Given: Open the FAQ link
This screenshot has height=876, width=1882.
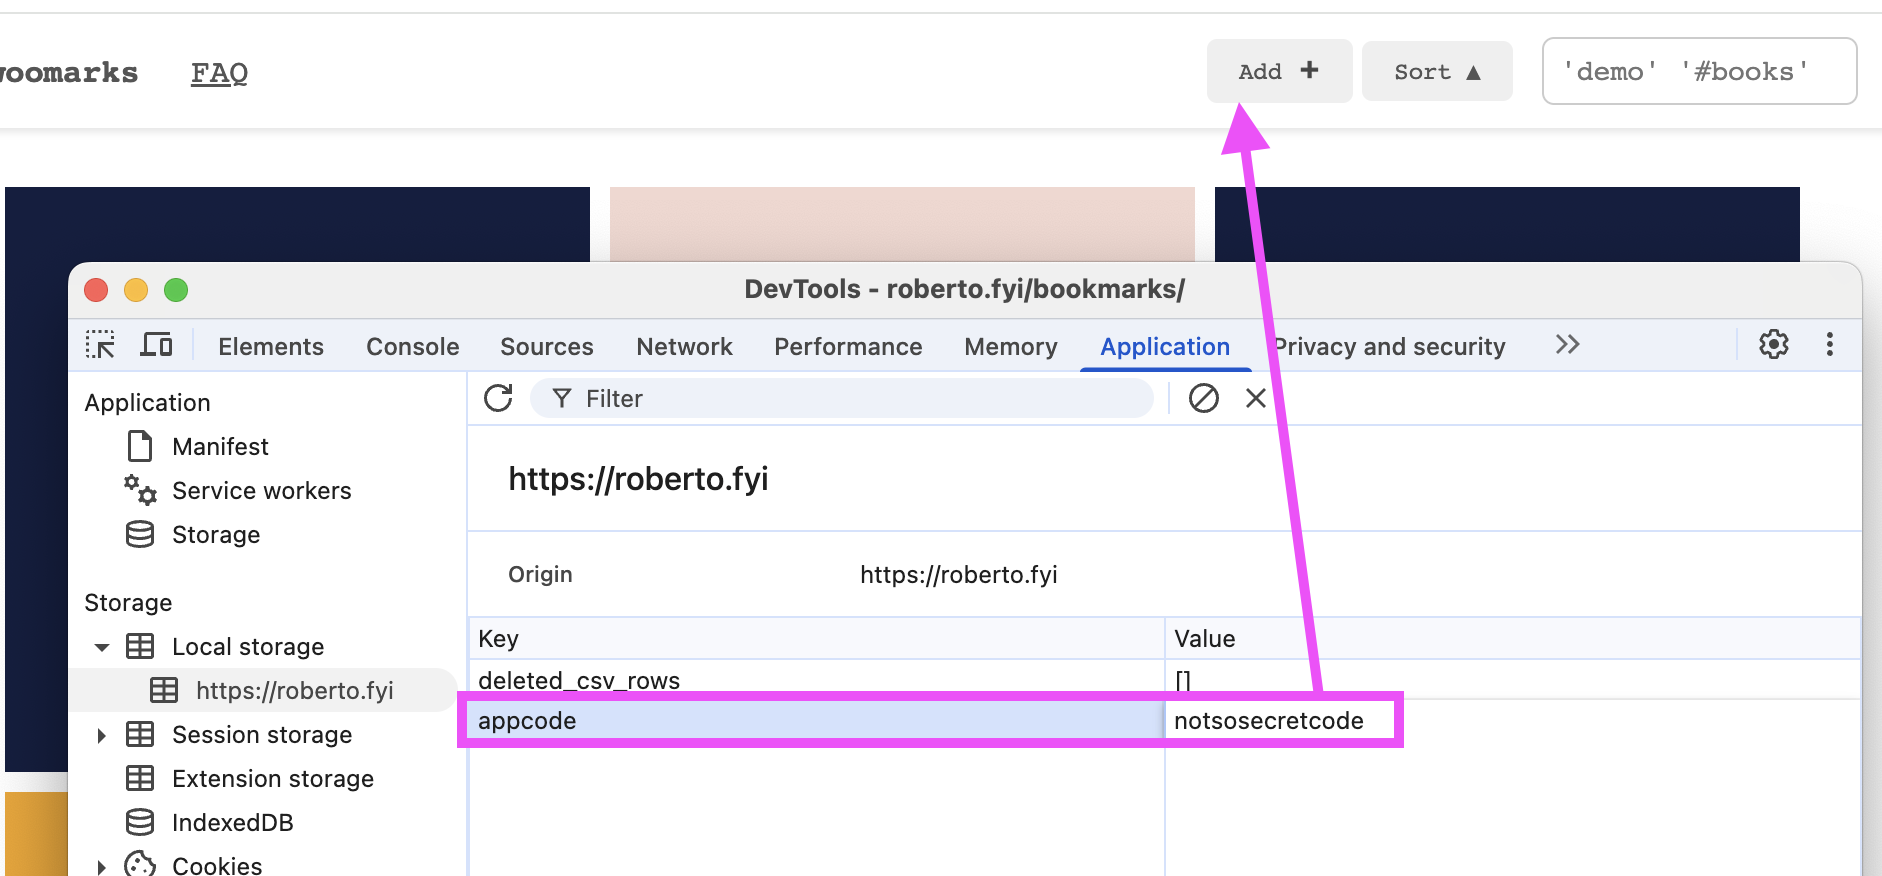Looking at the screenshot, I should point(219,72).
